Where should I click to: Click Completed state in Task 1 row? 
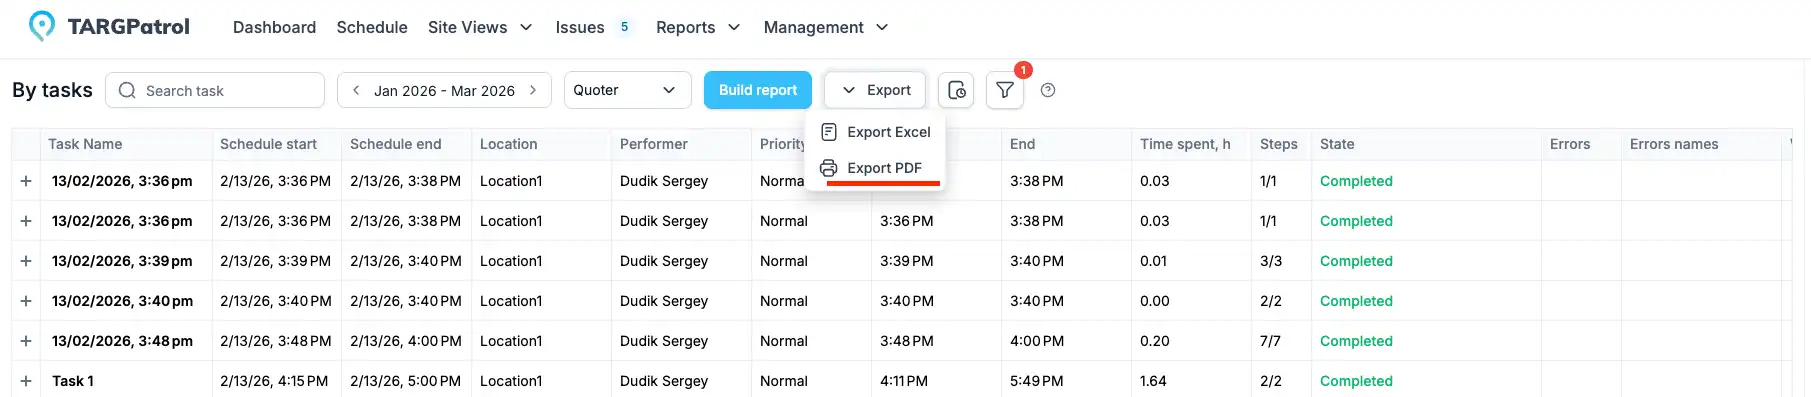pos(1356,381)
